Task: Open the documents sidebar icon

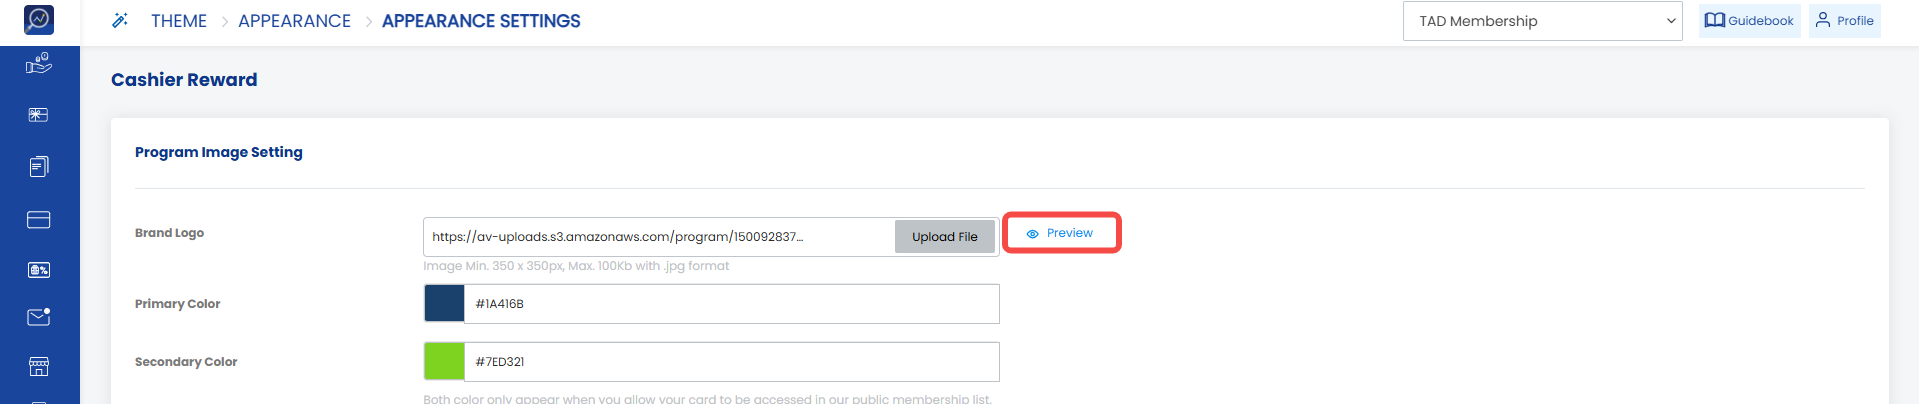Action: click(x=39, y=166)
